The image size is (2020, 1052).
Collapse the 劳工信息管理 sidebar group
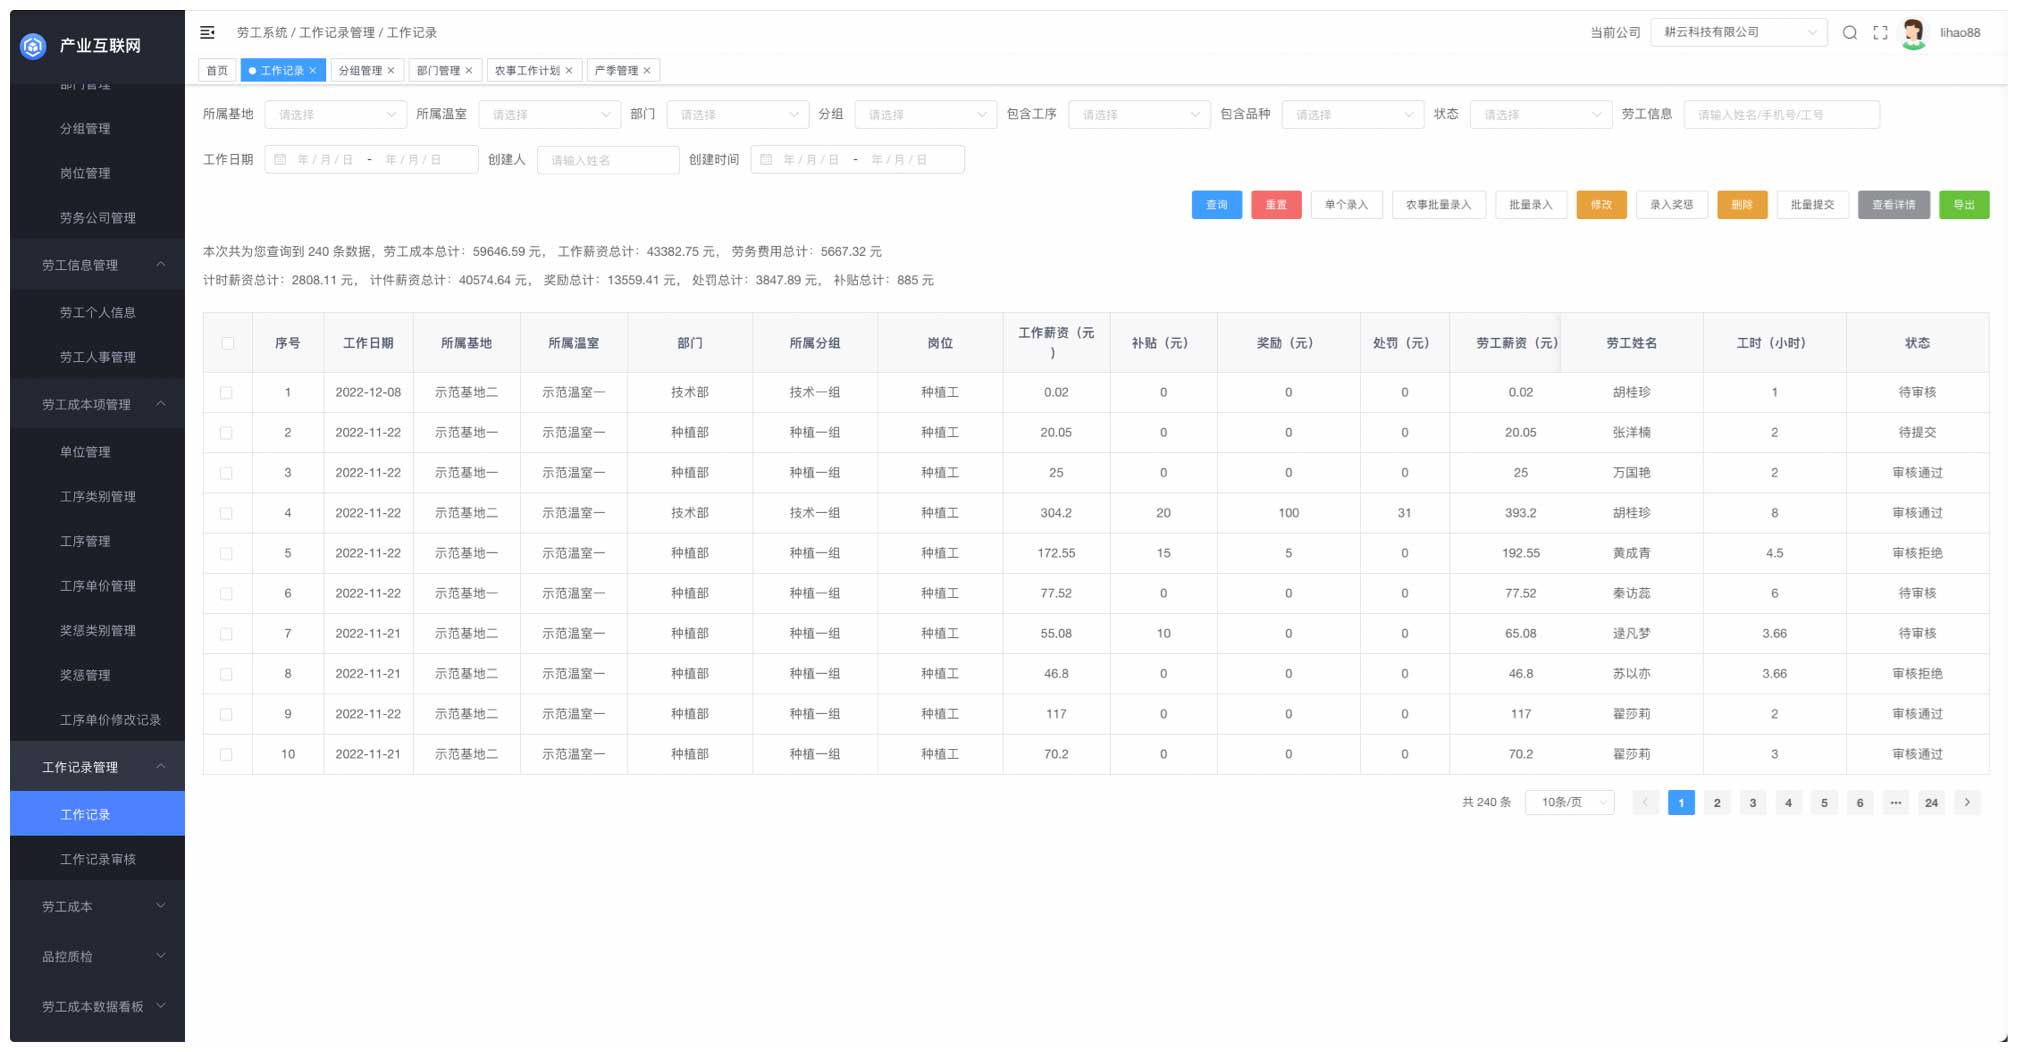pos(97,265)
